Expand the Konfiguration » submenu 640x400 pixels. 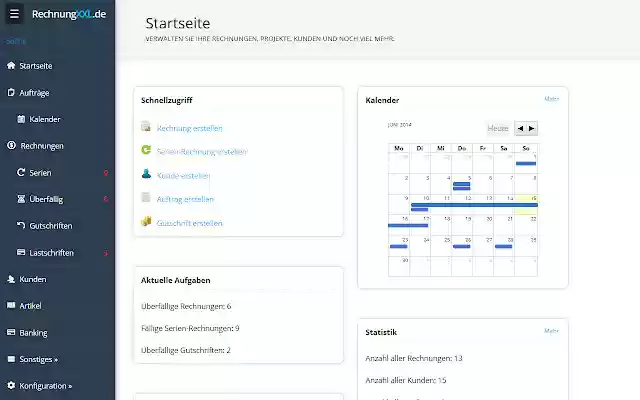(x=46, y=386)
